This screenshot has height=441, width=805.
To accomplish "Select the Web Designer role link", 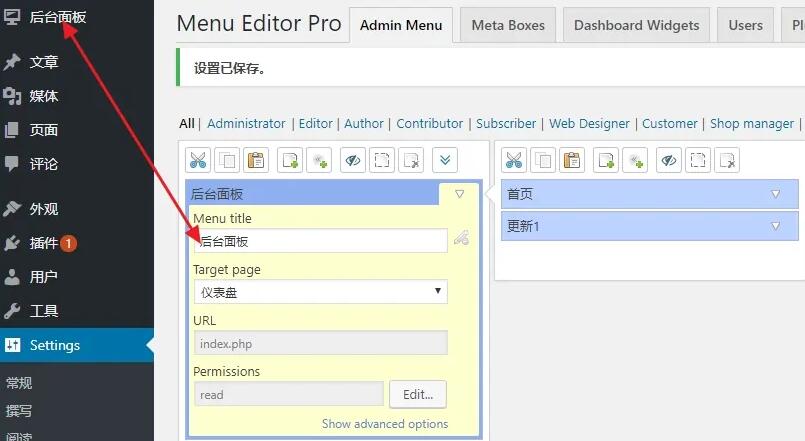I will point(589,124).
